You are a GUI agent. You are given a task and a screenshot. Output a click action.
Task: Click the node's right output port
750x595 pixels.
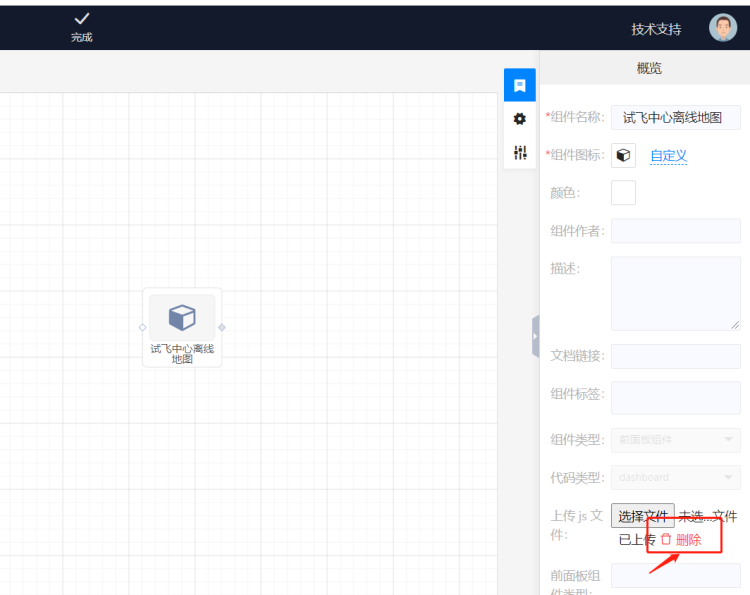222,327
